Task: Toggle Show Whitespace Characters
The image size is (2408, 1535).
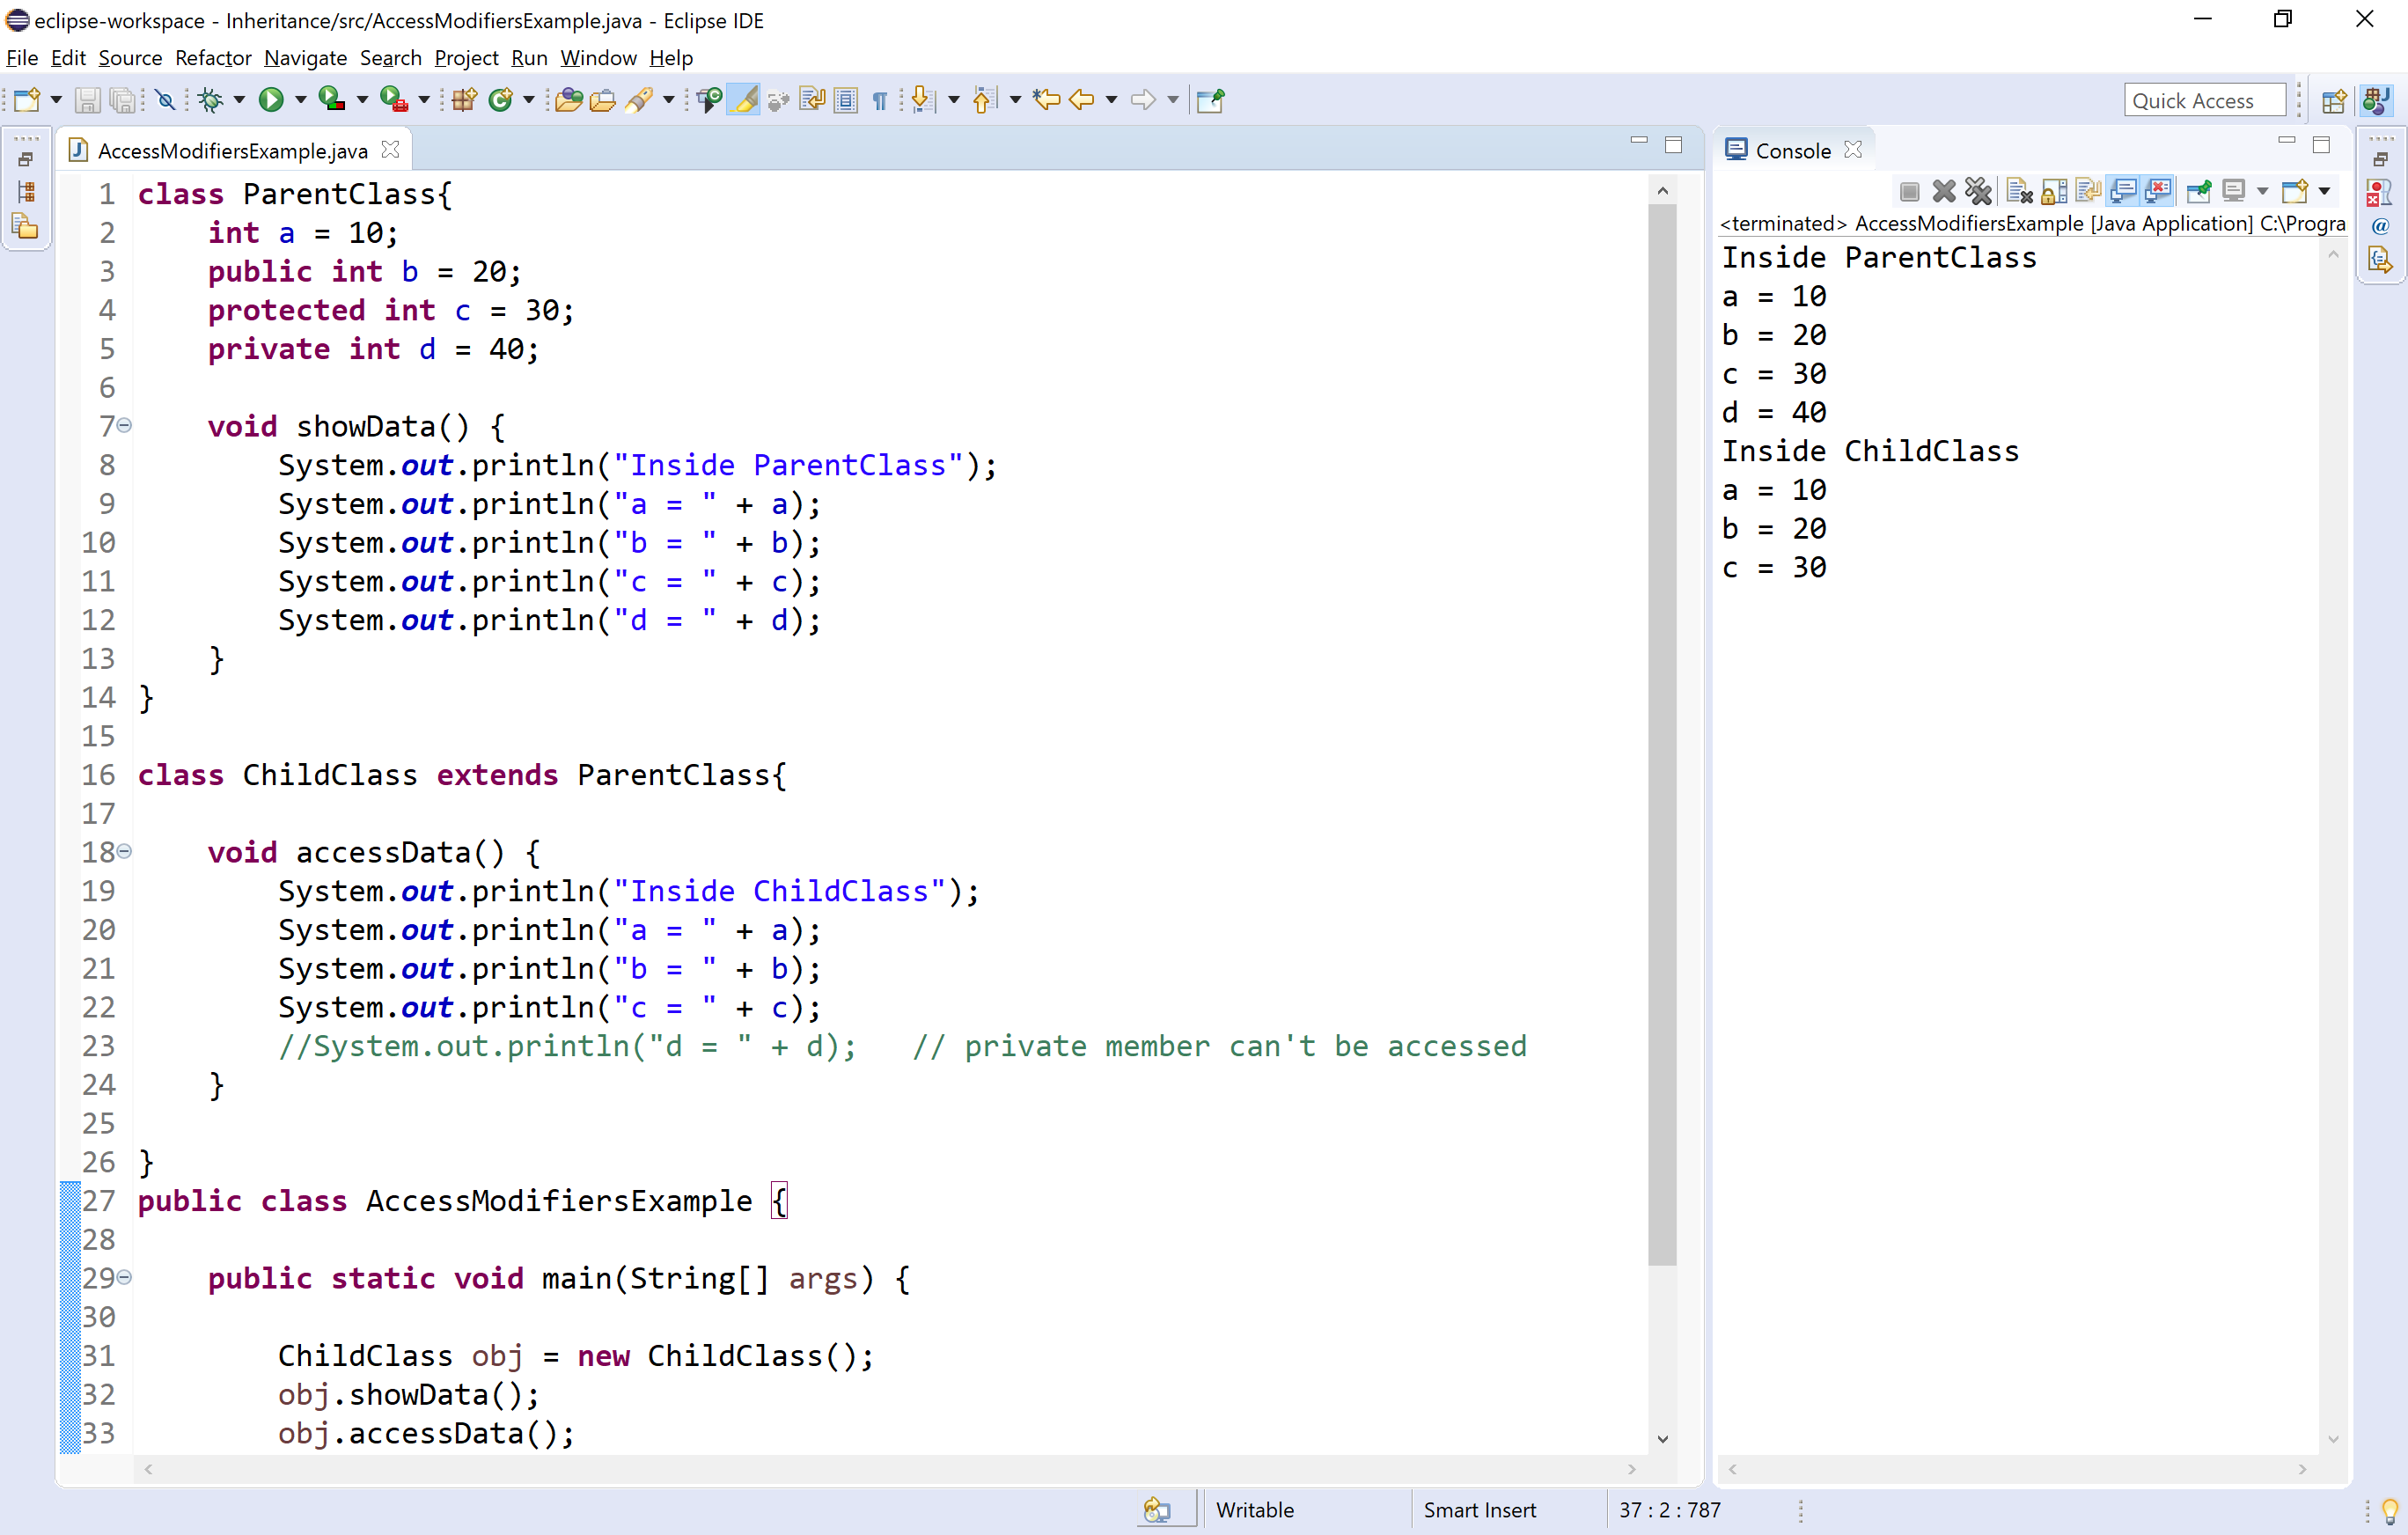Action: (x=880, y=100)
